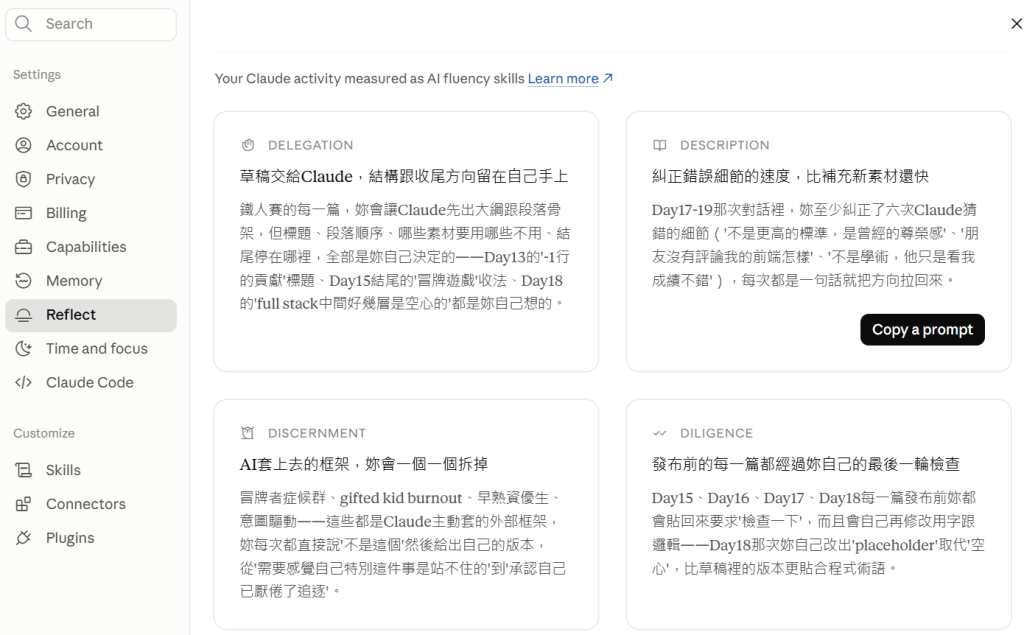Click the search magnifier icon
The height and width of the screenshot is (635, 1024).
pos(24,24)
